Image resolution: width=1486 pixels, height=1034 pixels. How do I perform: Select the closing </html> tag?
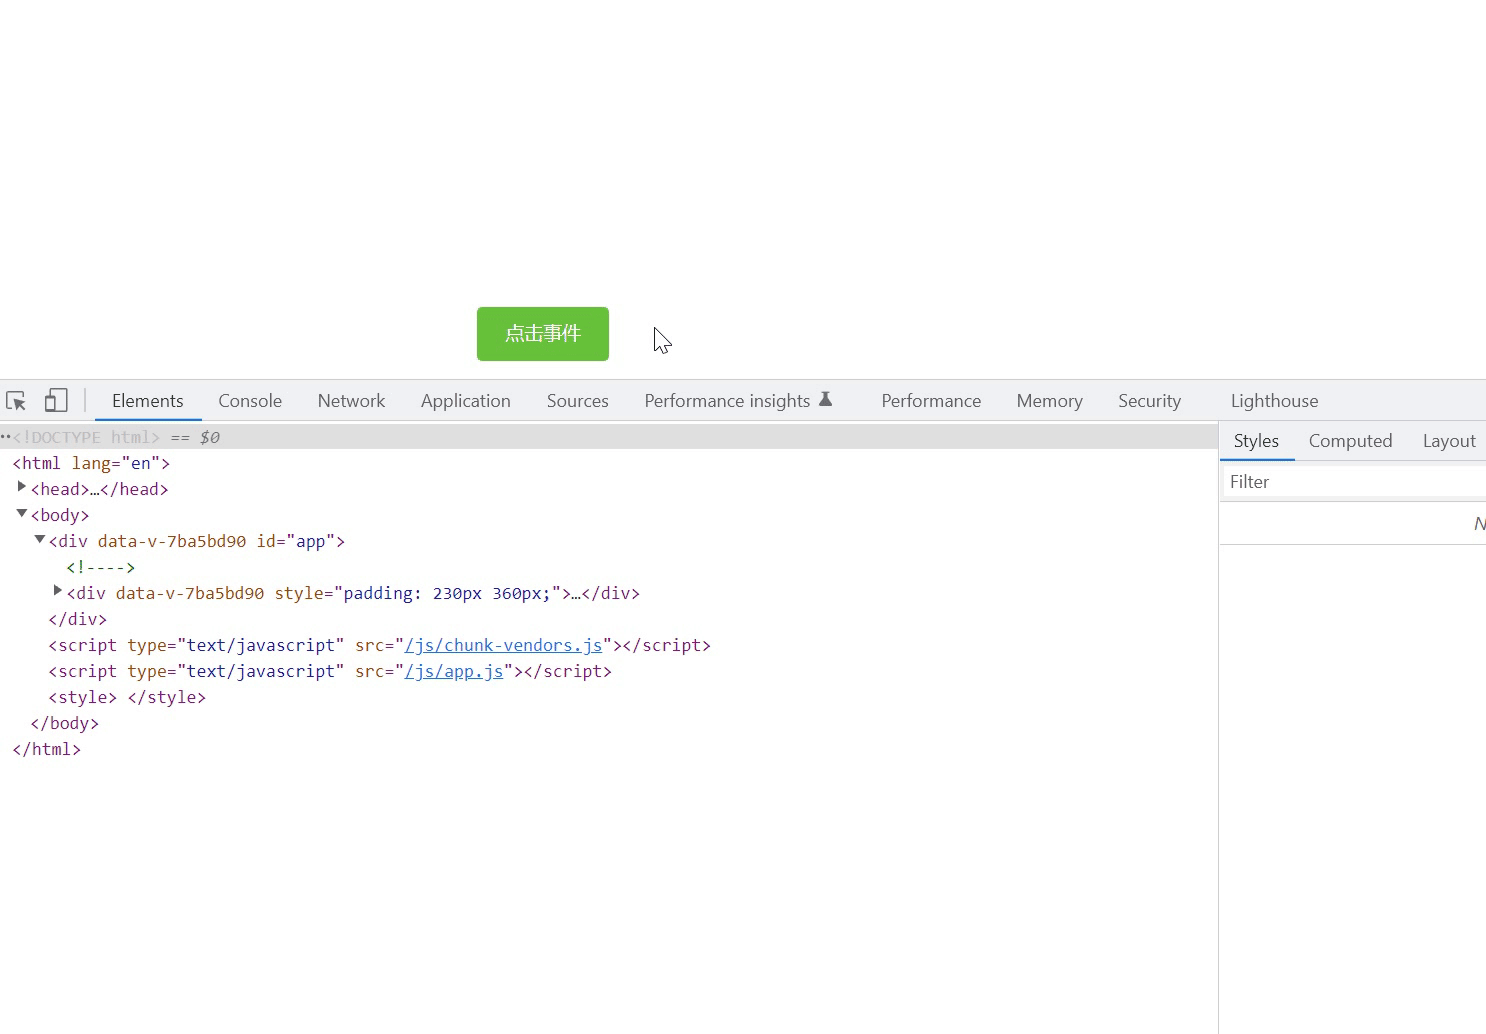(x=47, y=749)
